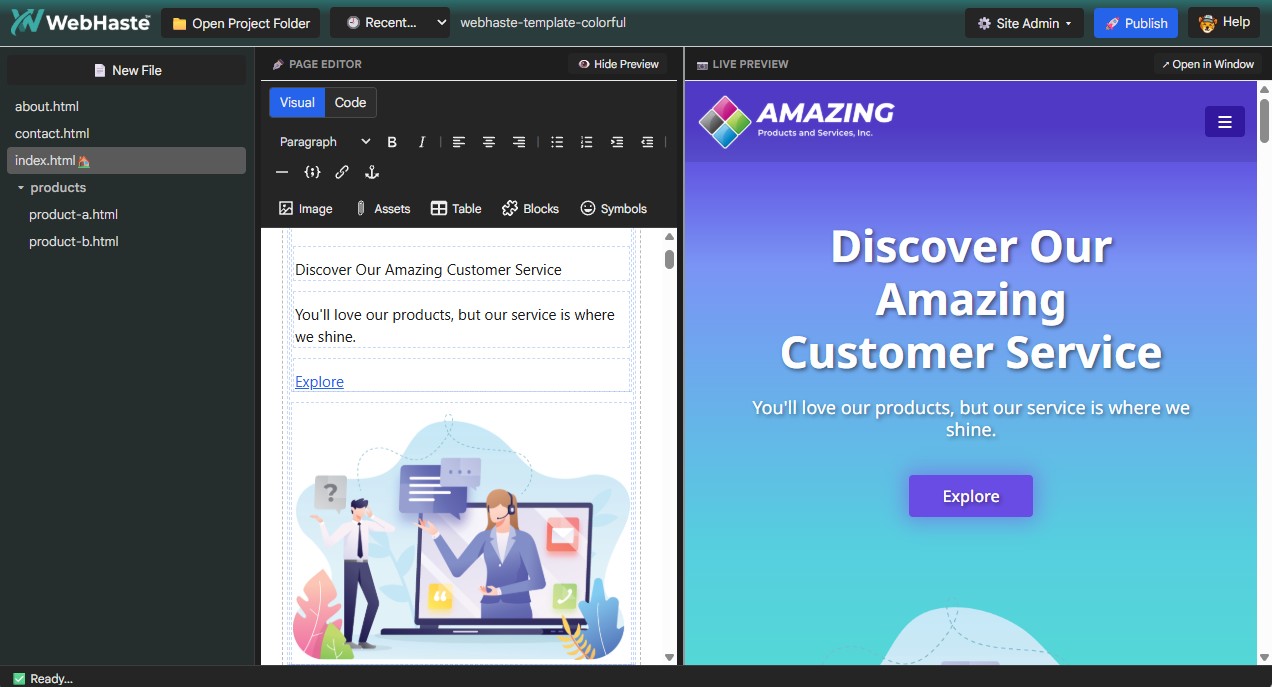Click the editor scrollbar down arrow
The height and width of the screenshot is (687, 1272).
tap(669, 657)
